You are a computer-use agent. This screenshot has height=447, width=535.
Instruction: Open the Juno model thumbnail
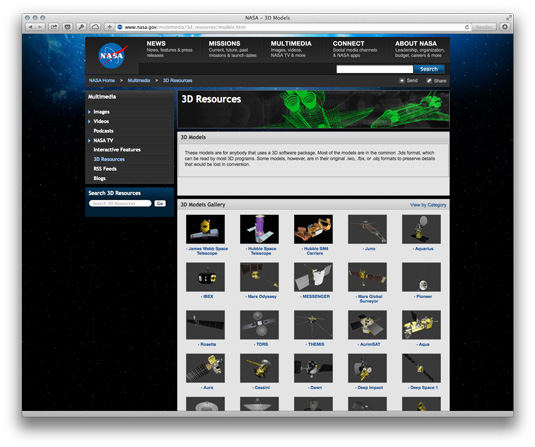[367, 229]
